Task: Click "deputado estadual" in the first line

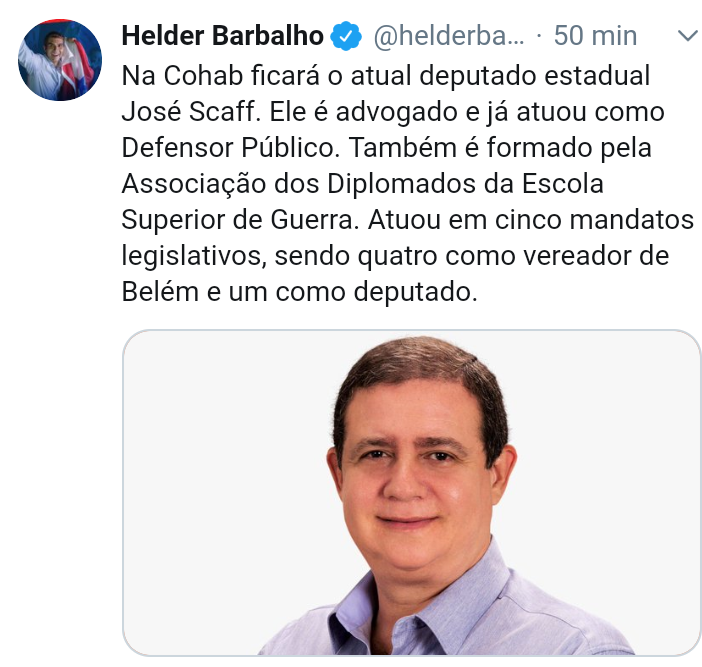Action: click(535, 76)
